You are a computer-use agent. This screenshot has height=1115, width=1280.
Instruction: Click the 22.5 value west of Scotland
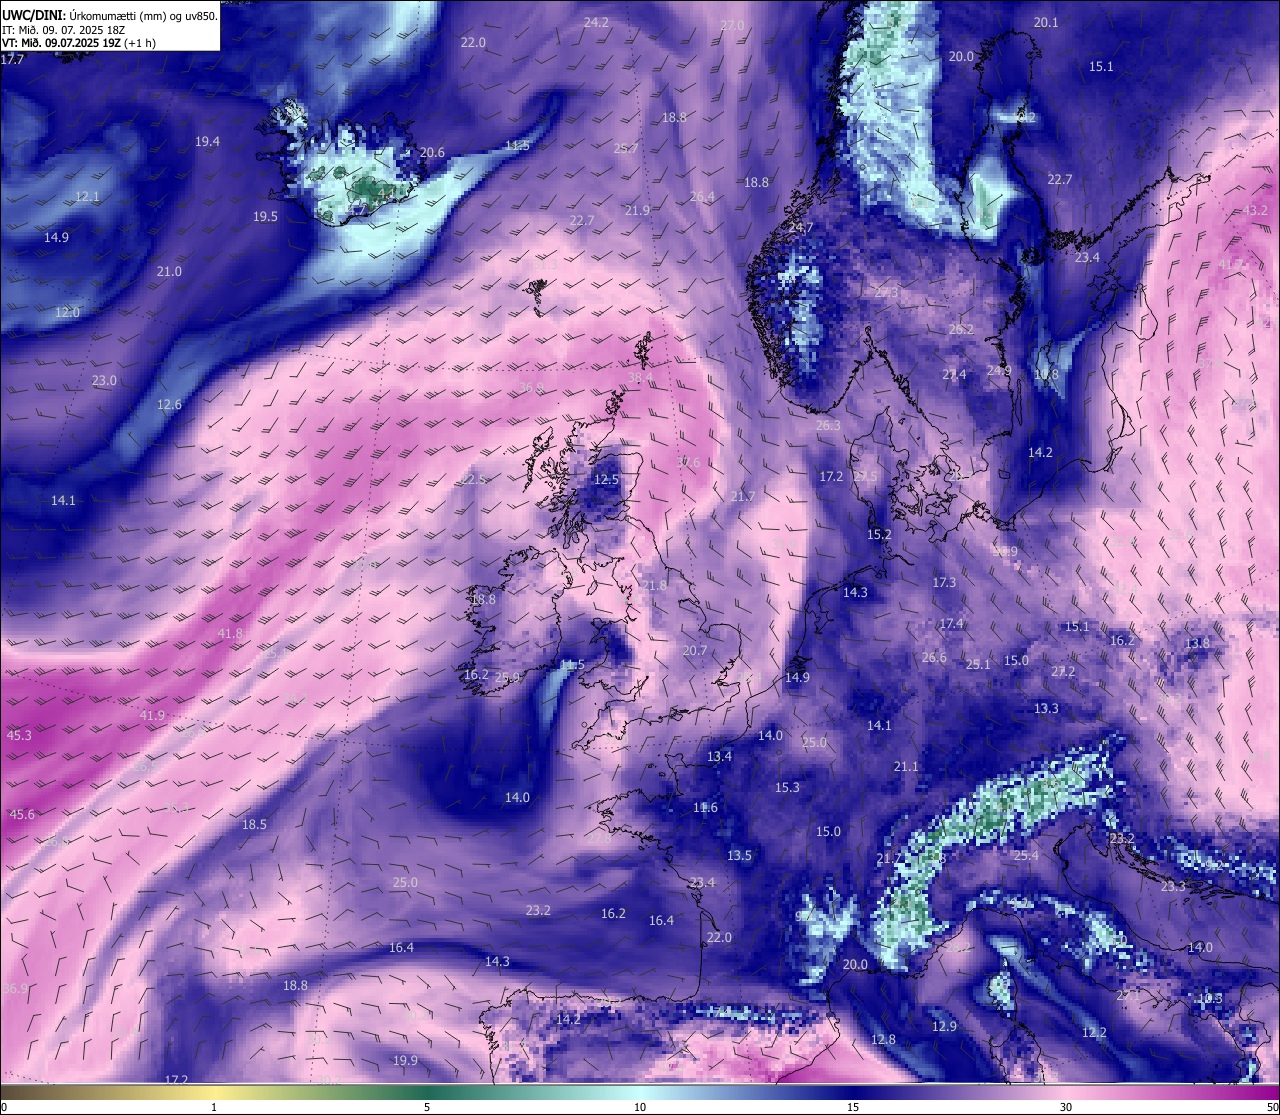click(473, 480)
